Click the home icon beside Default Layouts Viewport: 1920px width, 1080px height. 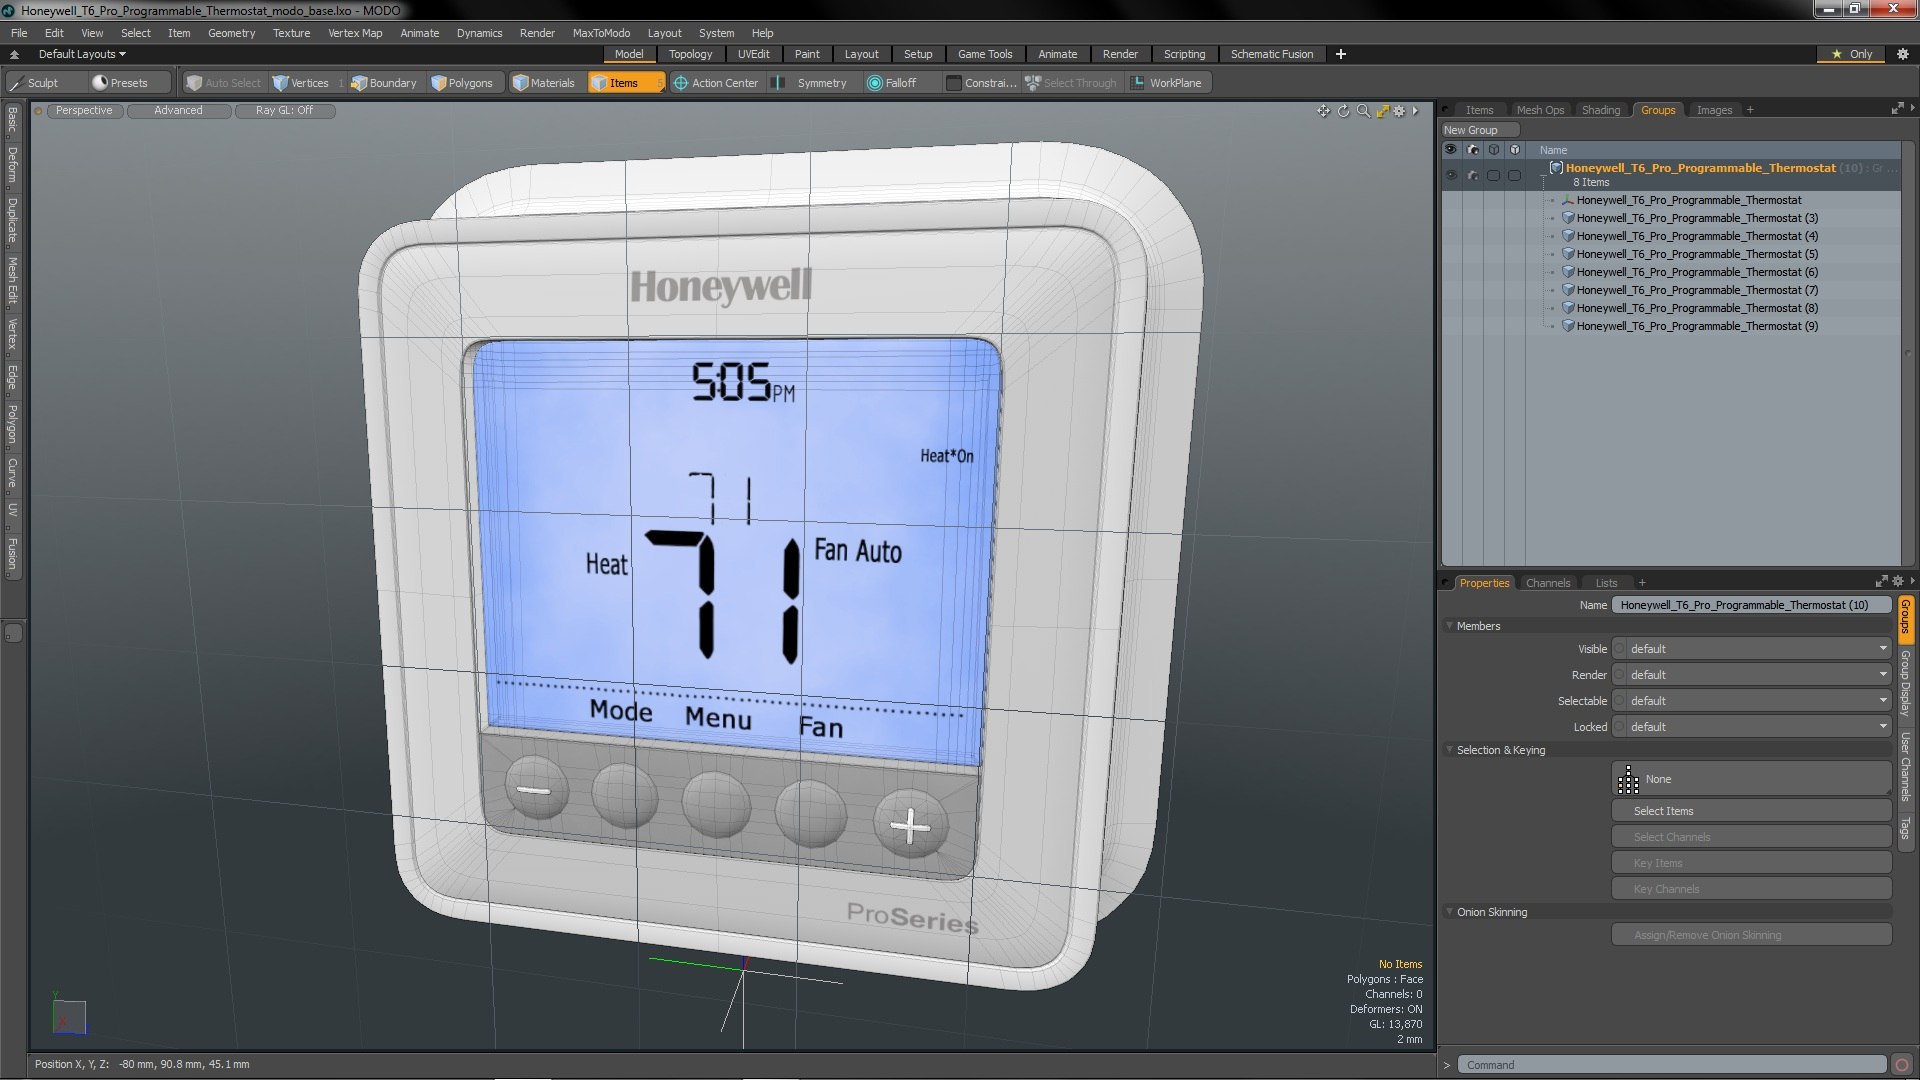[14, 54]
